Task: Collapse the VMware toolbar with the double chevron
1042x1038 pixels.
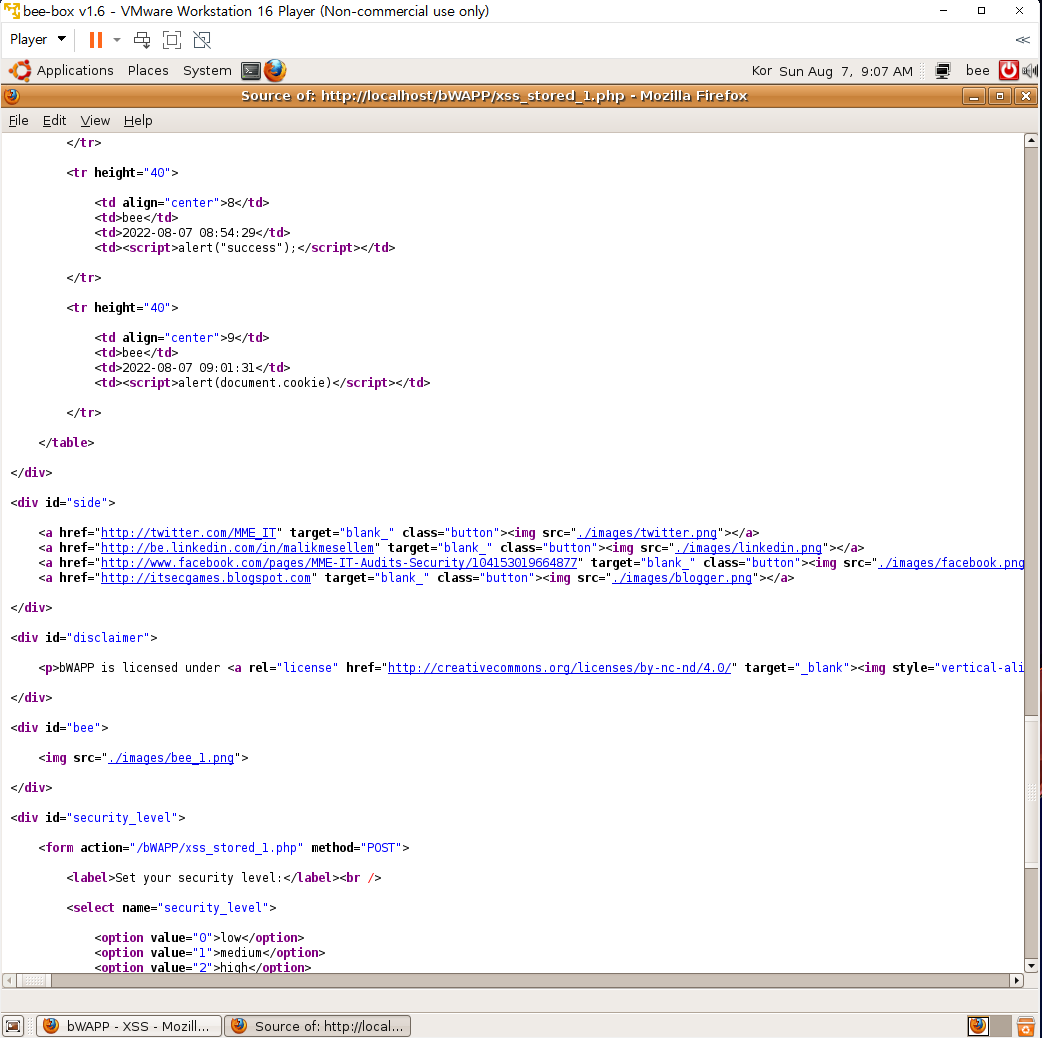Action: tap(1022, 40)
